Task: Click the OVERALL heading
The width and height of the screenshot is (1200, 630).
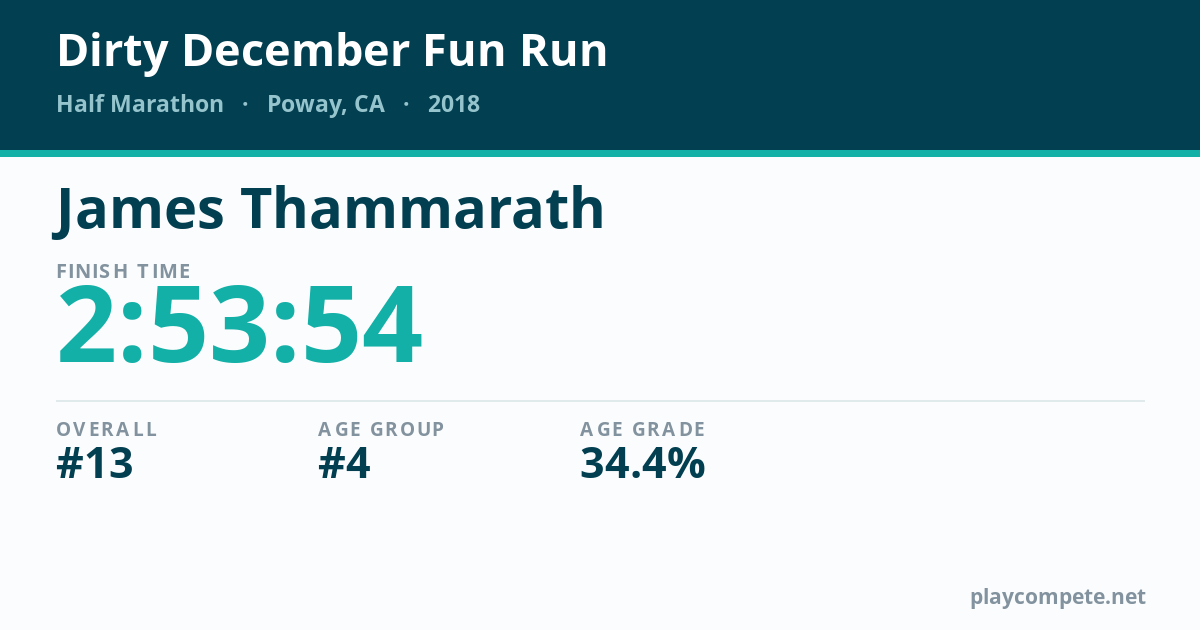Action: (x=107, y=429)
